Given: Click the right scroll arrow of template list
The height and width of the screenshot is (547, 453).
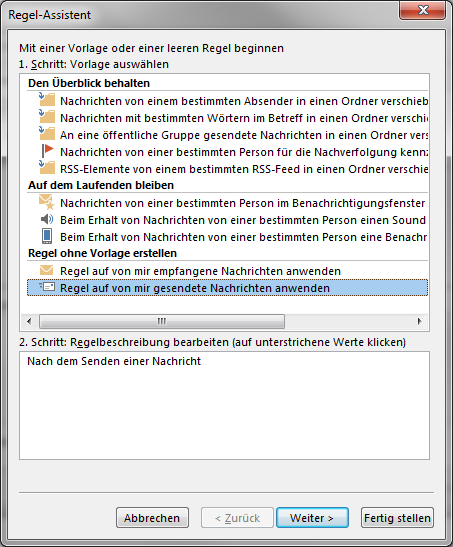Looking at the screenshot, I should 420,321.
